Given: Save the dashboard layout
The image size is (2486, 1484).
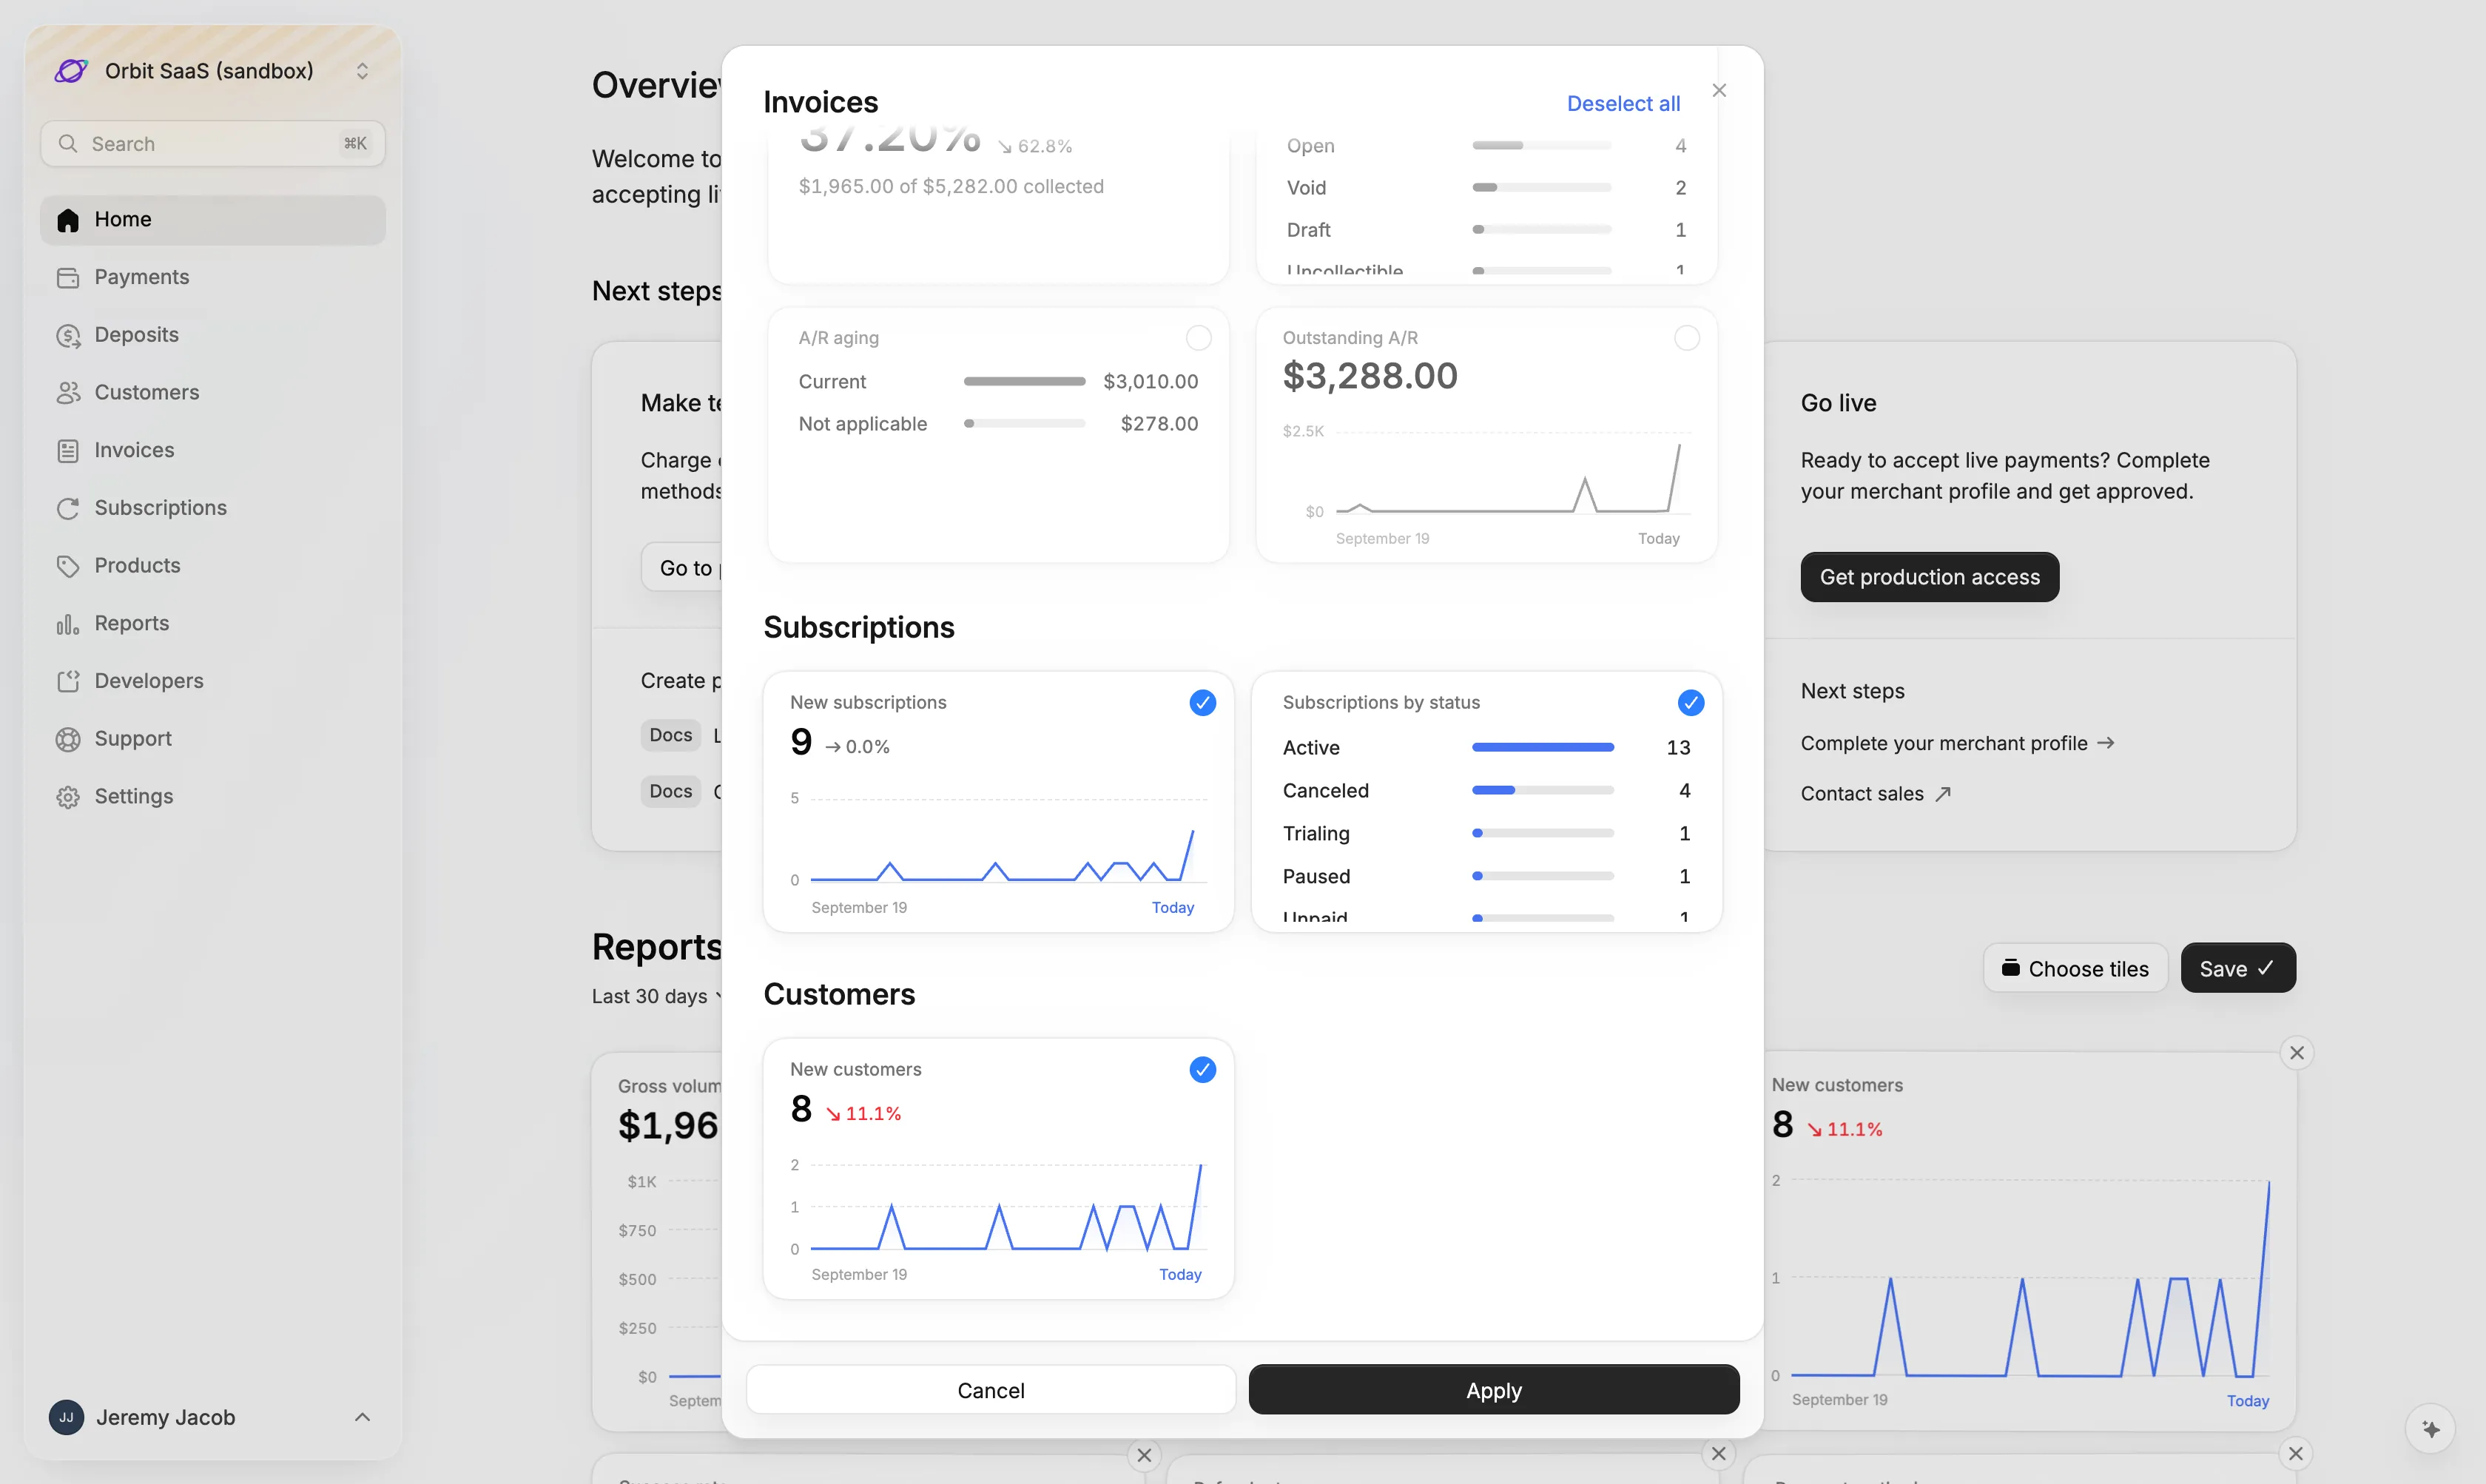Looking at the screenshot, I should click(2237, 968).
